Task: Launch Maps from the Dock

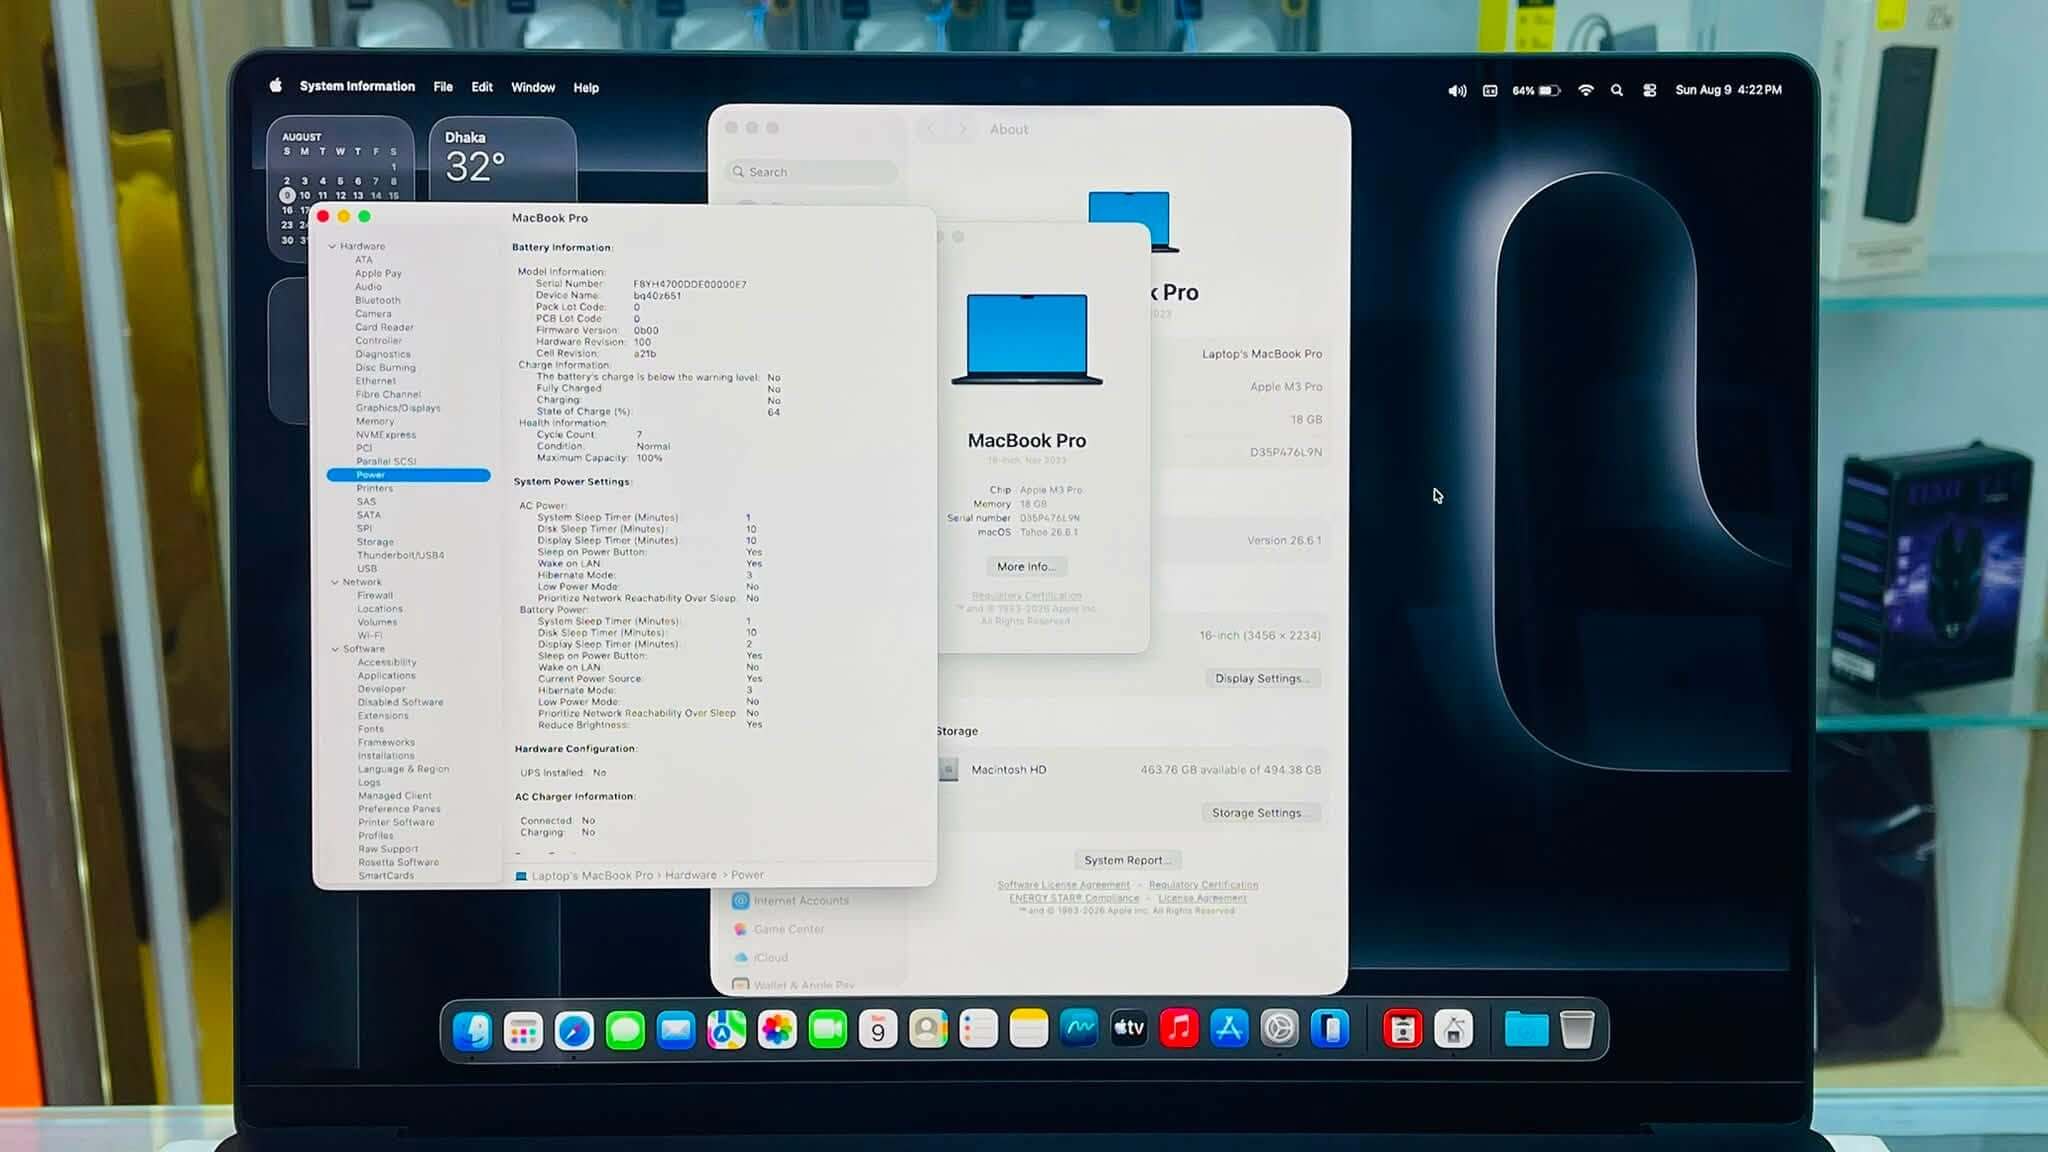Action: point(726,1030)
